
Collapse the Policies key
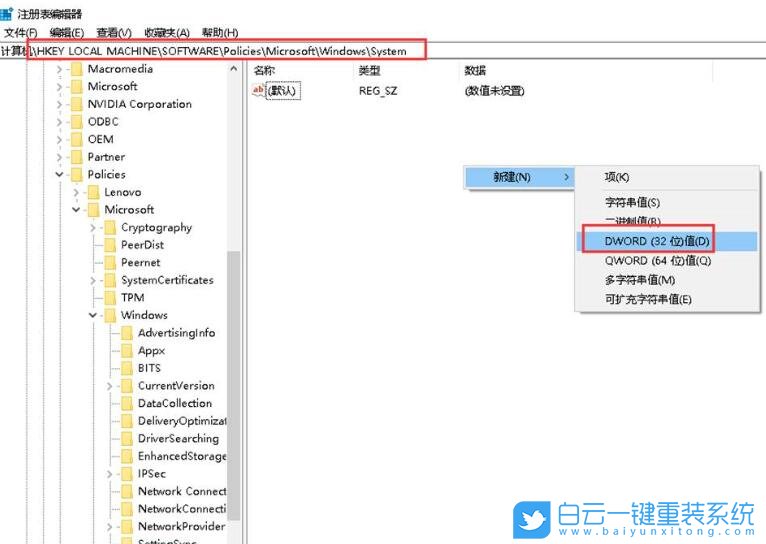pos(59,174)
